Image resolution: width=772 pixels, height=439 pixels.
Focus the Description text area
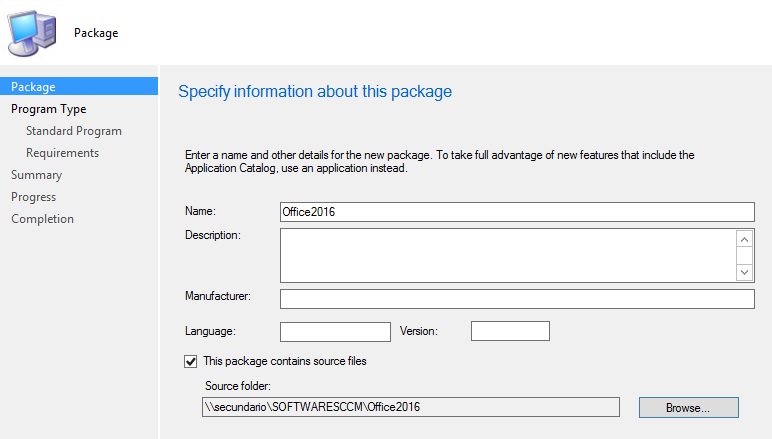pos(507,255)
